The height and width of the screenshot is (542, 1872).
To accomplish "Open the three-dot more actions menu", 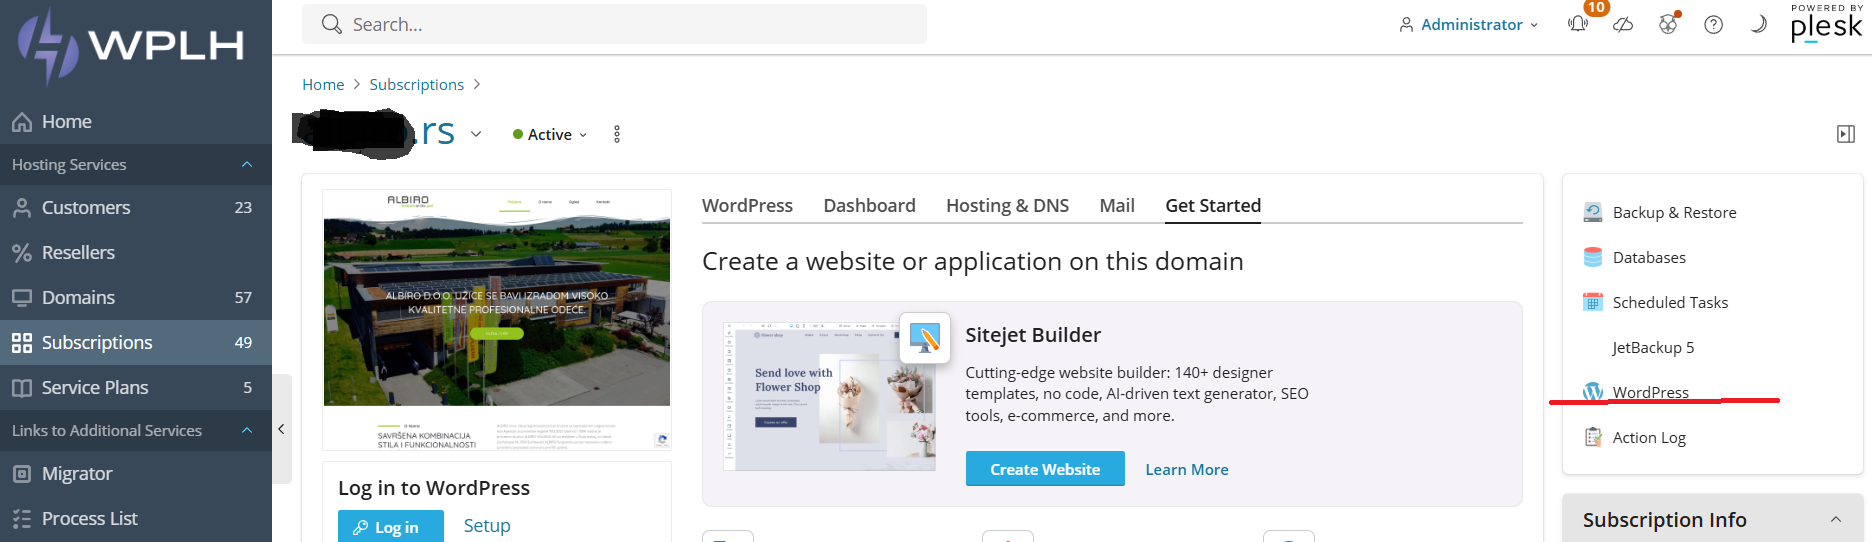I will [x=617, y=134].
